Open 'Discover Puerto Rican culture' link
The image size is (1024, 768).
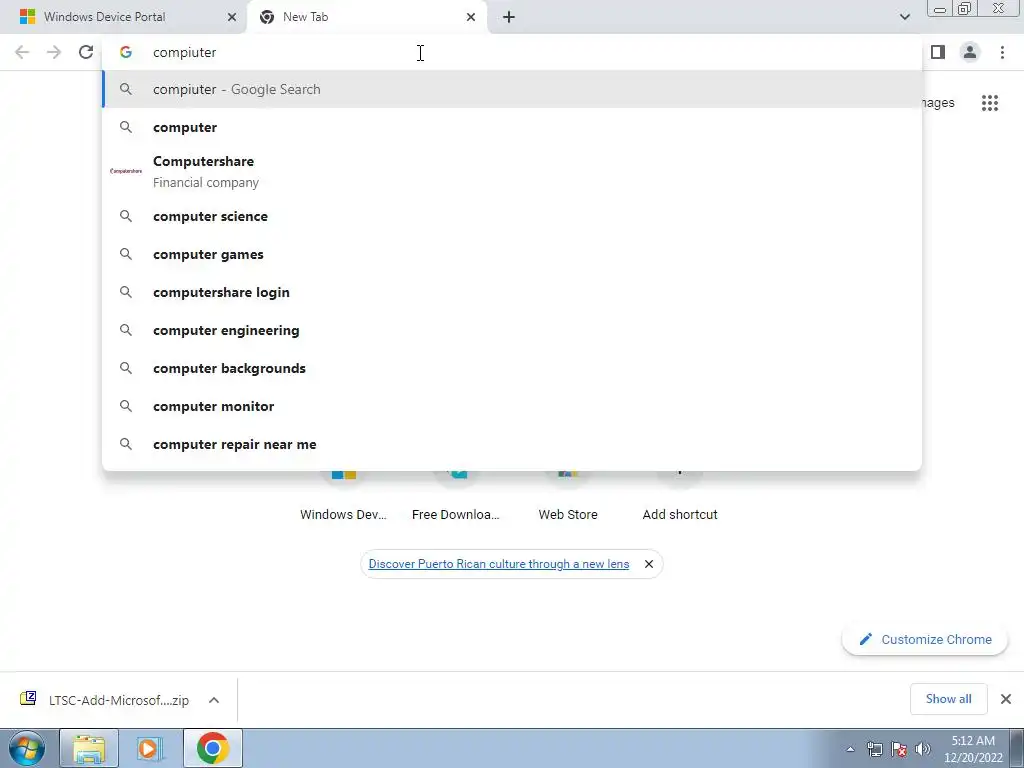498,564
